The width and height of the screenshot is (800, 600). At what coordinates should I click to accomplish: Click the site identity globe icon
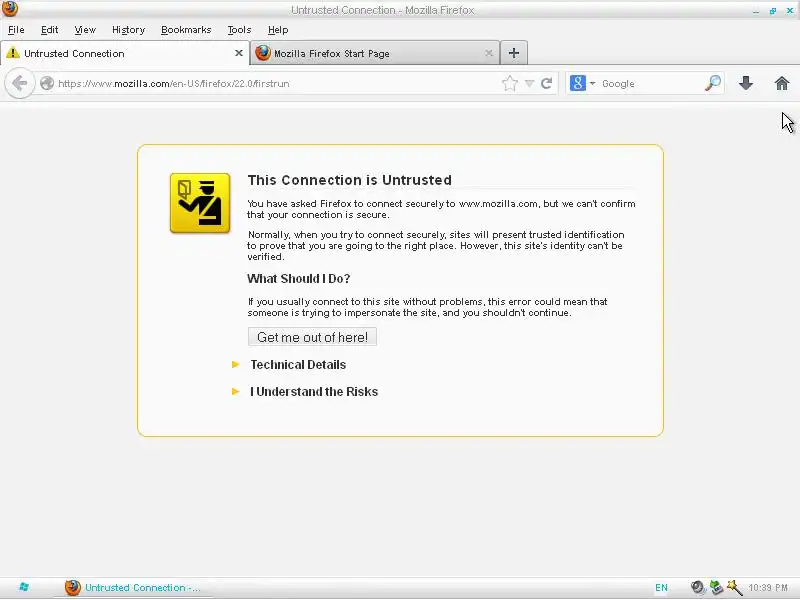(x=47, y=83)
